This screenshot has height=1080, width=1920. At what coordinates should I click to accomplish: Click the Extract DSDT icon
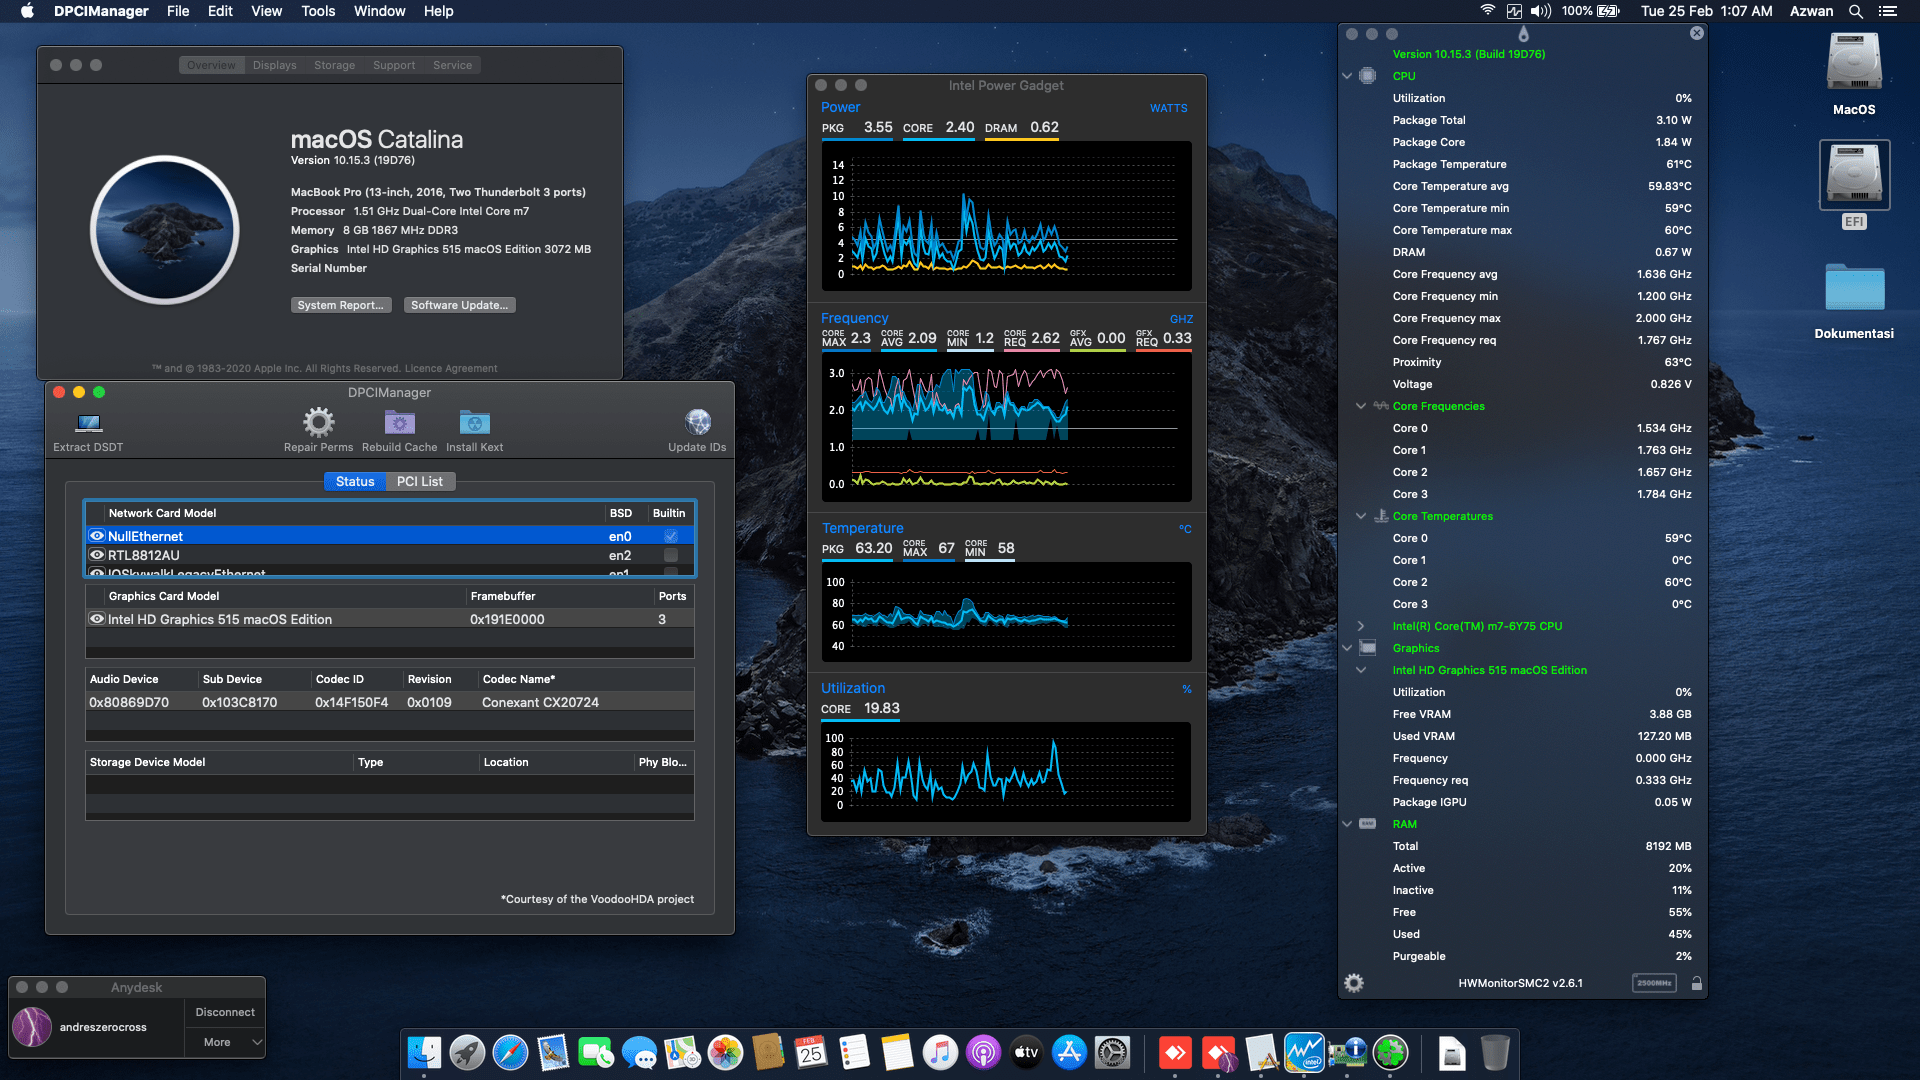point(86,422)
